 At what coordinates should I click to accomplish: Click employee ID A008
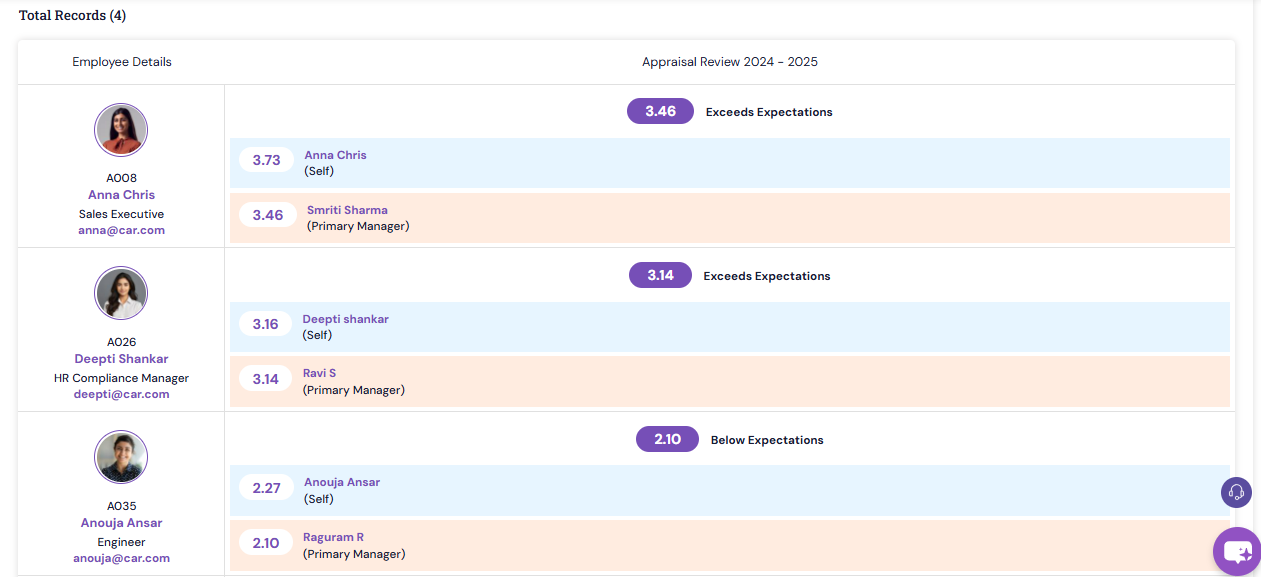pos(121,178)
